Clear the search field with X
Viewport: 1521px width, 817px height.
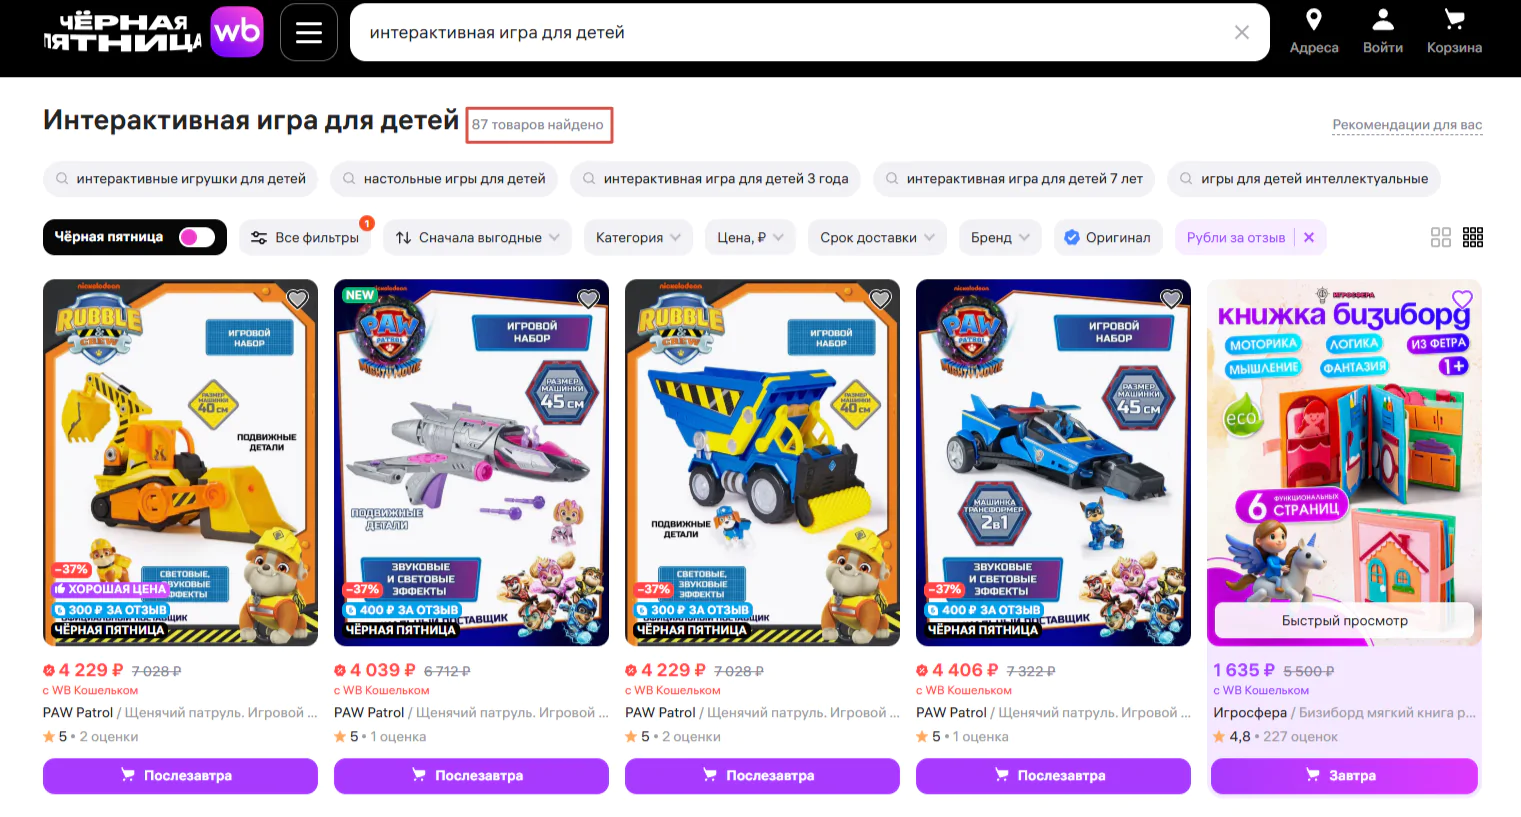tap(1242, 32)
